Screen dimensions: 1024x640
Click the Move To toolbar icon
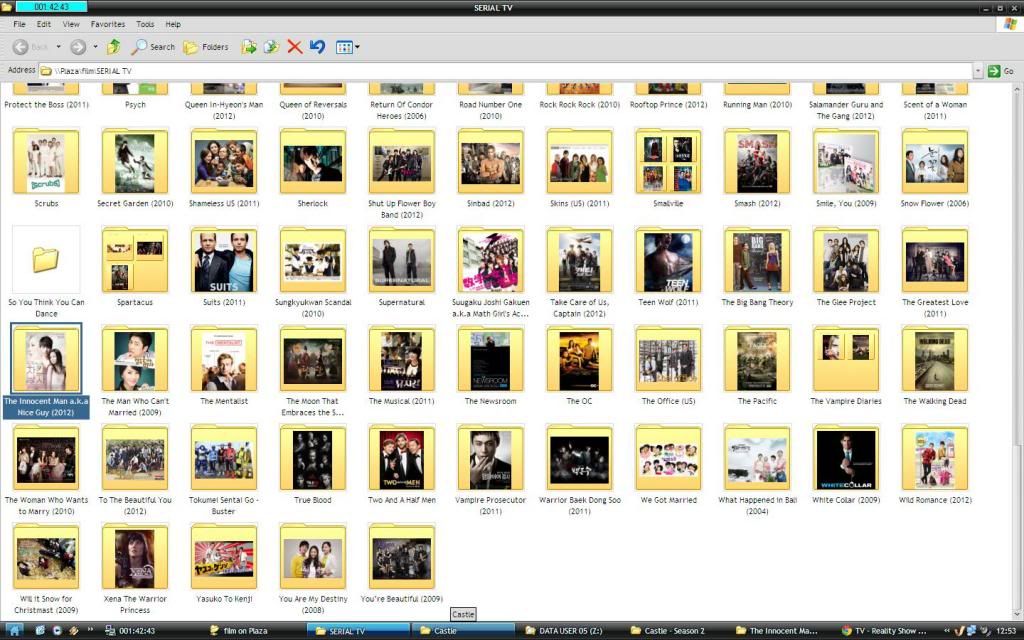(250, 47)
